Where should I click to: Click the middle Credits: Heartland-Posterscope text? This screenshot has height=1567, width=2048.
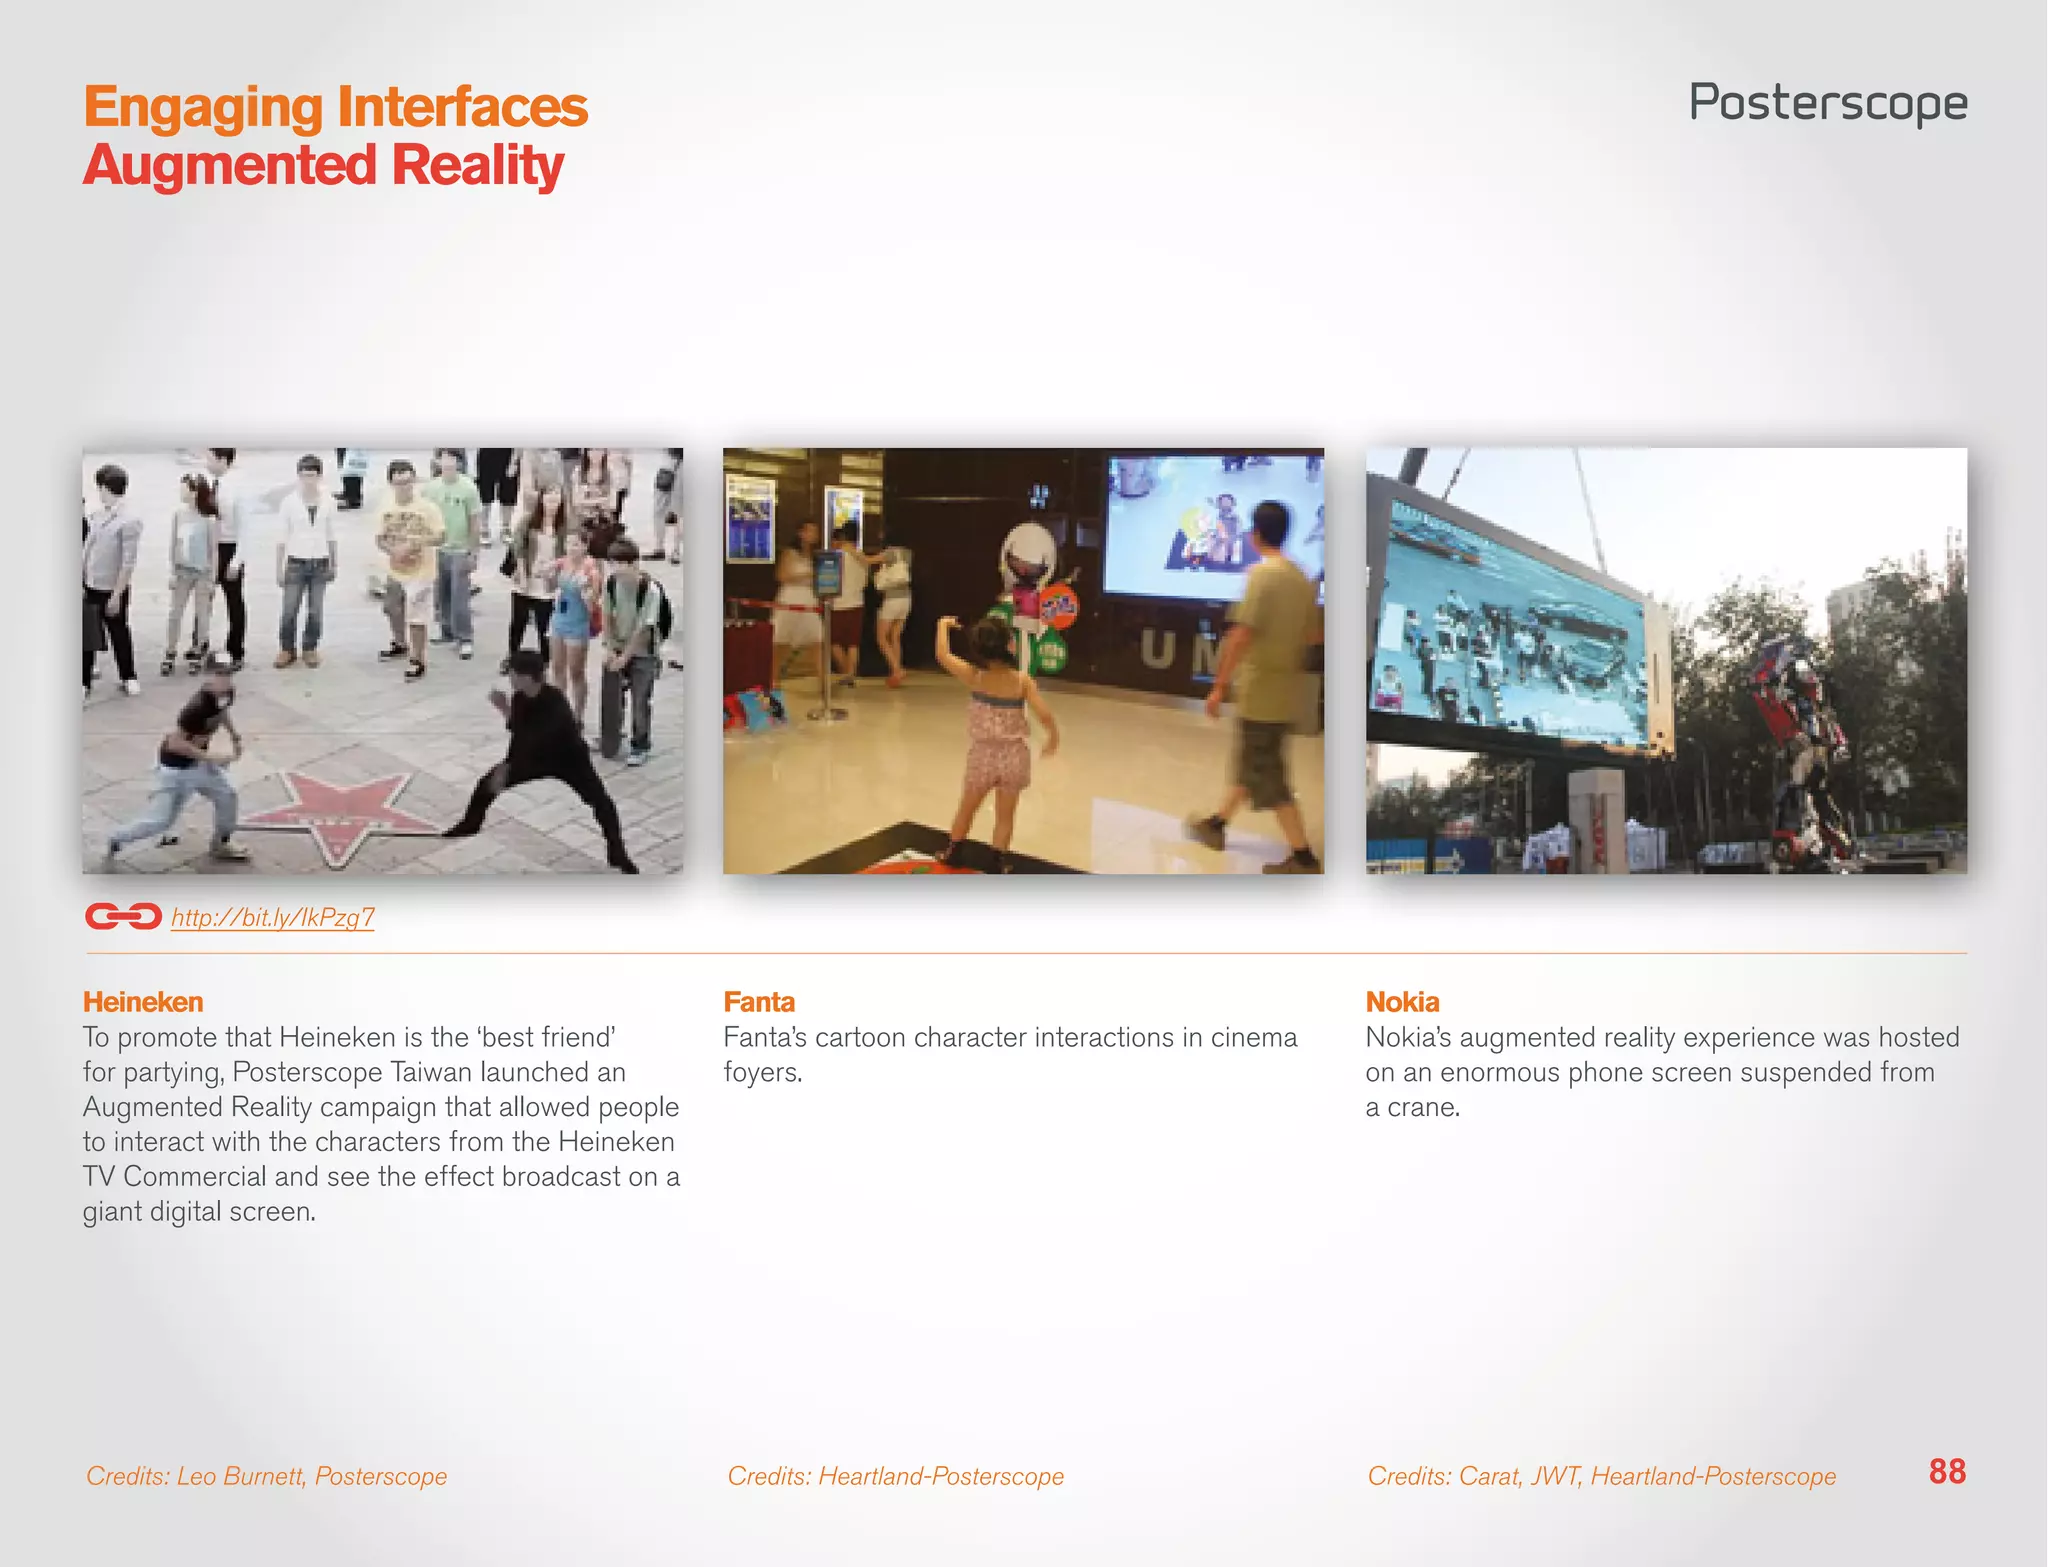pos(895,1476)
